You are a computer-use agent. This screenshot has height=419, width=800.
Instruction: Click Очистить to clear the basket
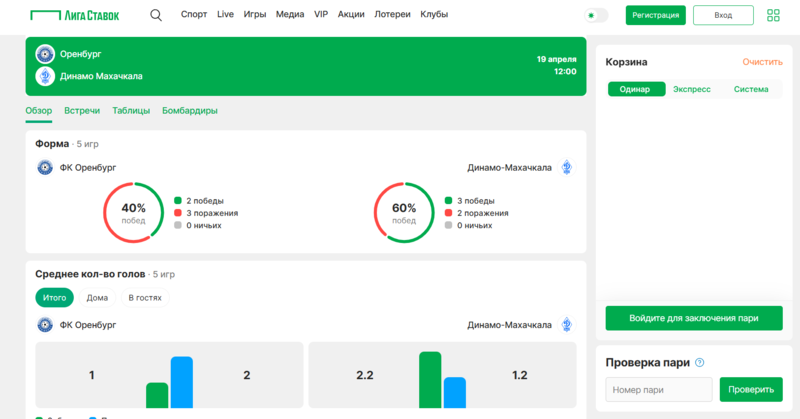click(762, 62)
